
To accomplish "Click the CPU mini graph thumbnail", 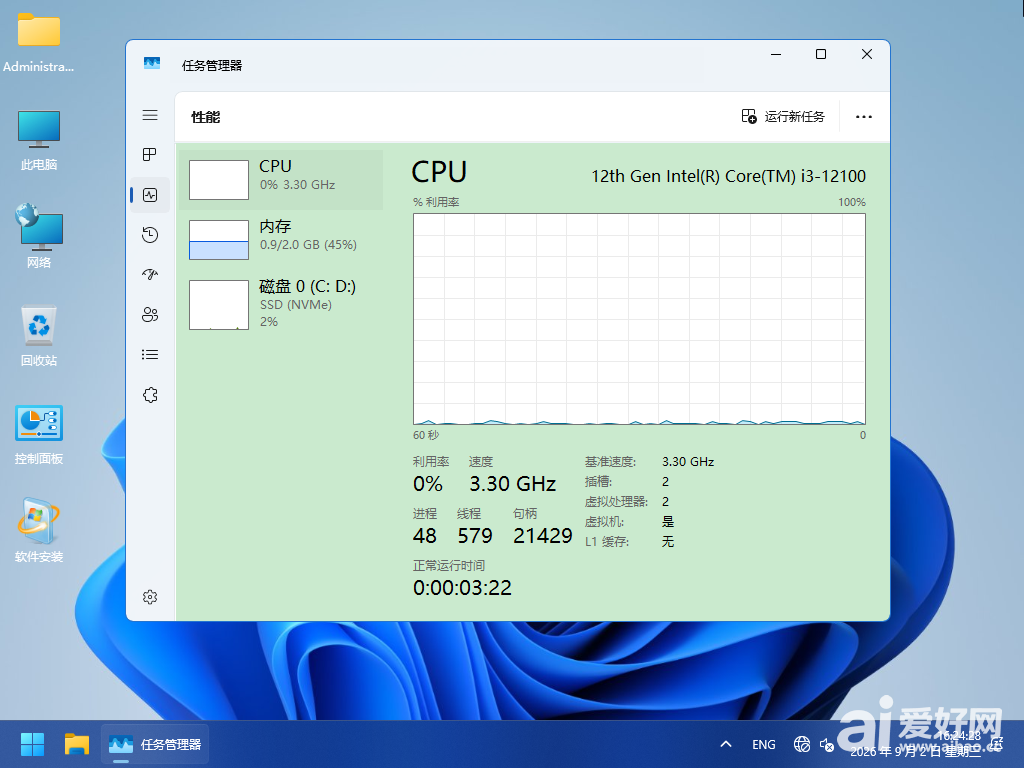I will 219,180.
